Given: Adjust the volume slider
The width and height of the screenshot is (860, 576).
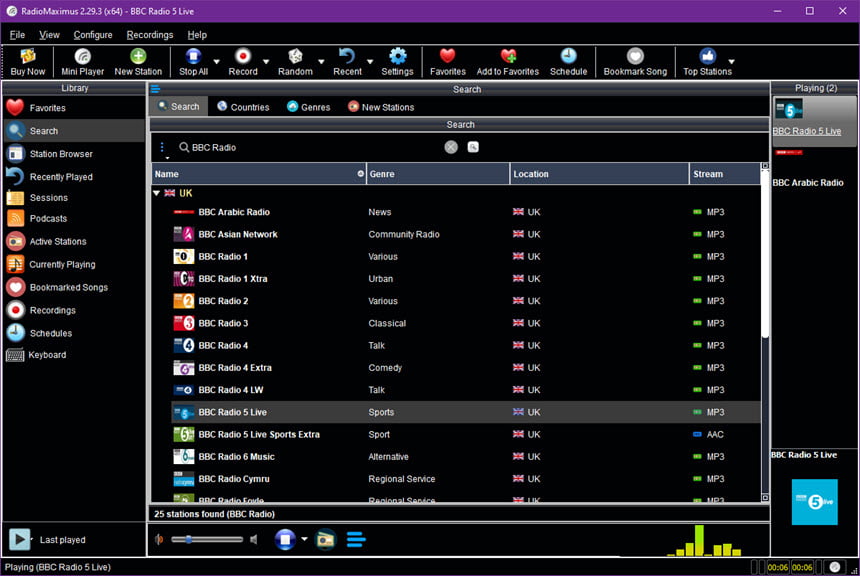Looking at the screenshot, I should click(x=207, y=539).
